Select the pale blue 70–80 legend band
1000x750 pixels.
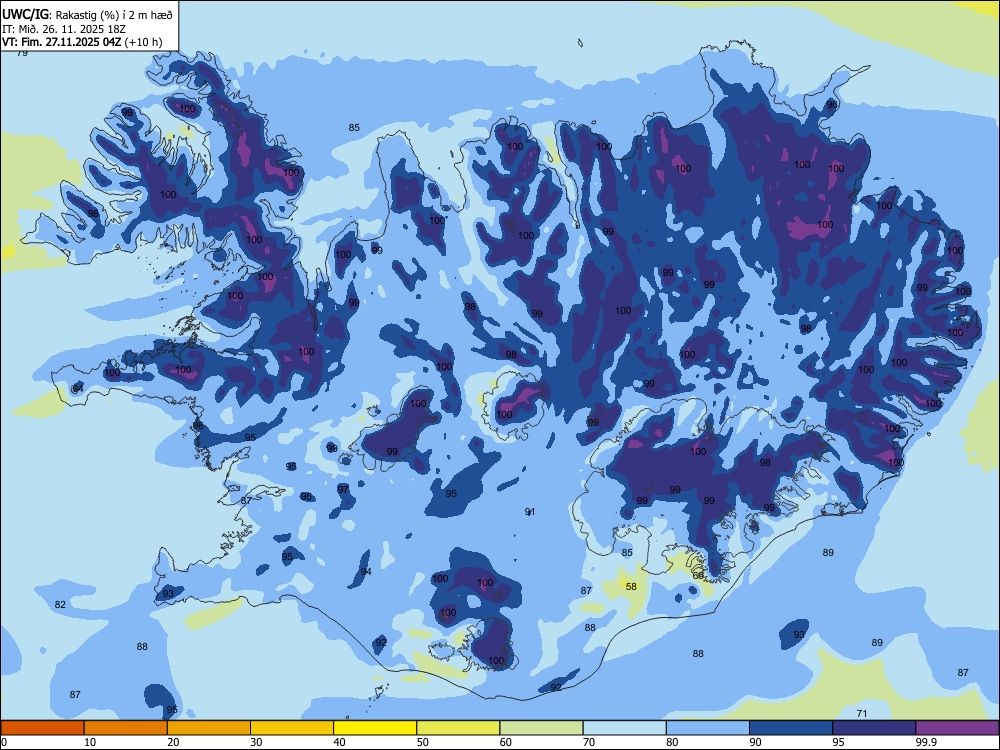(624, 728)
